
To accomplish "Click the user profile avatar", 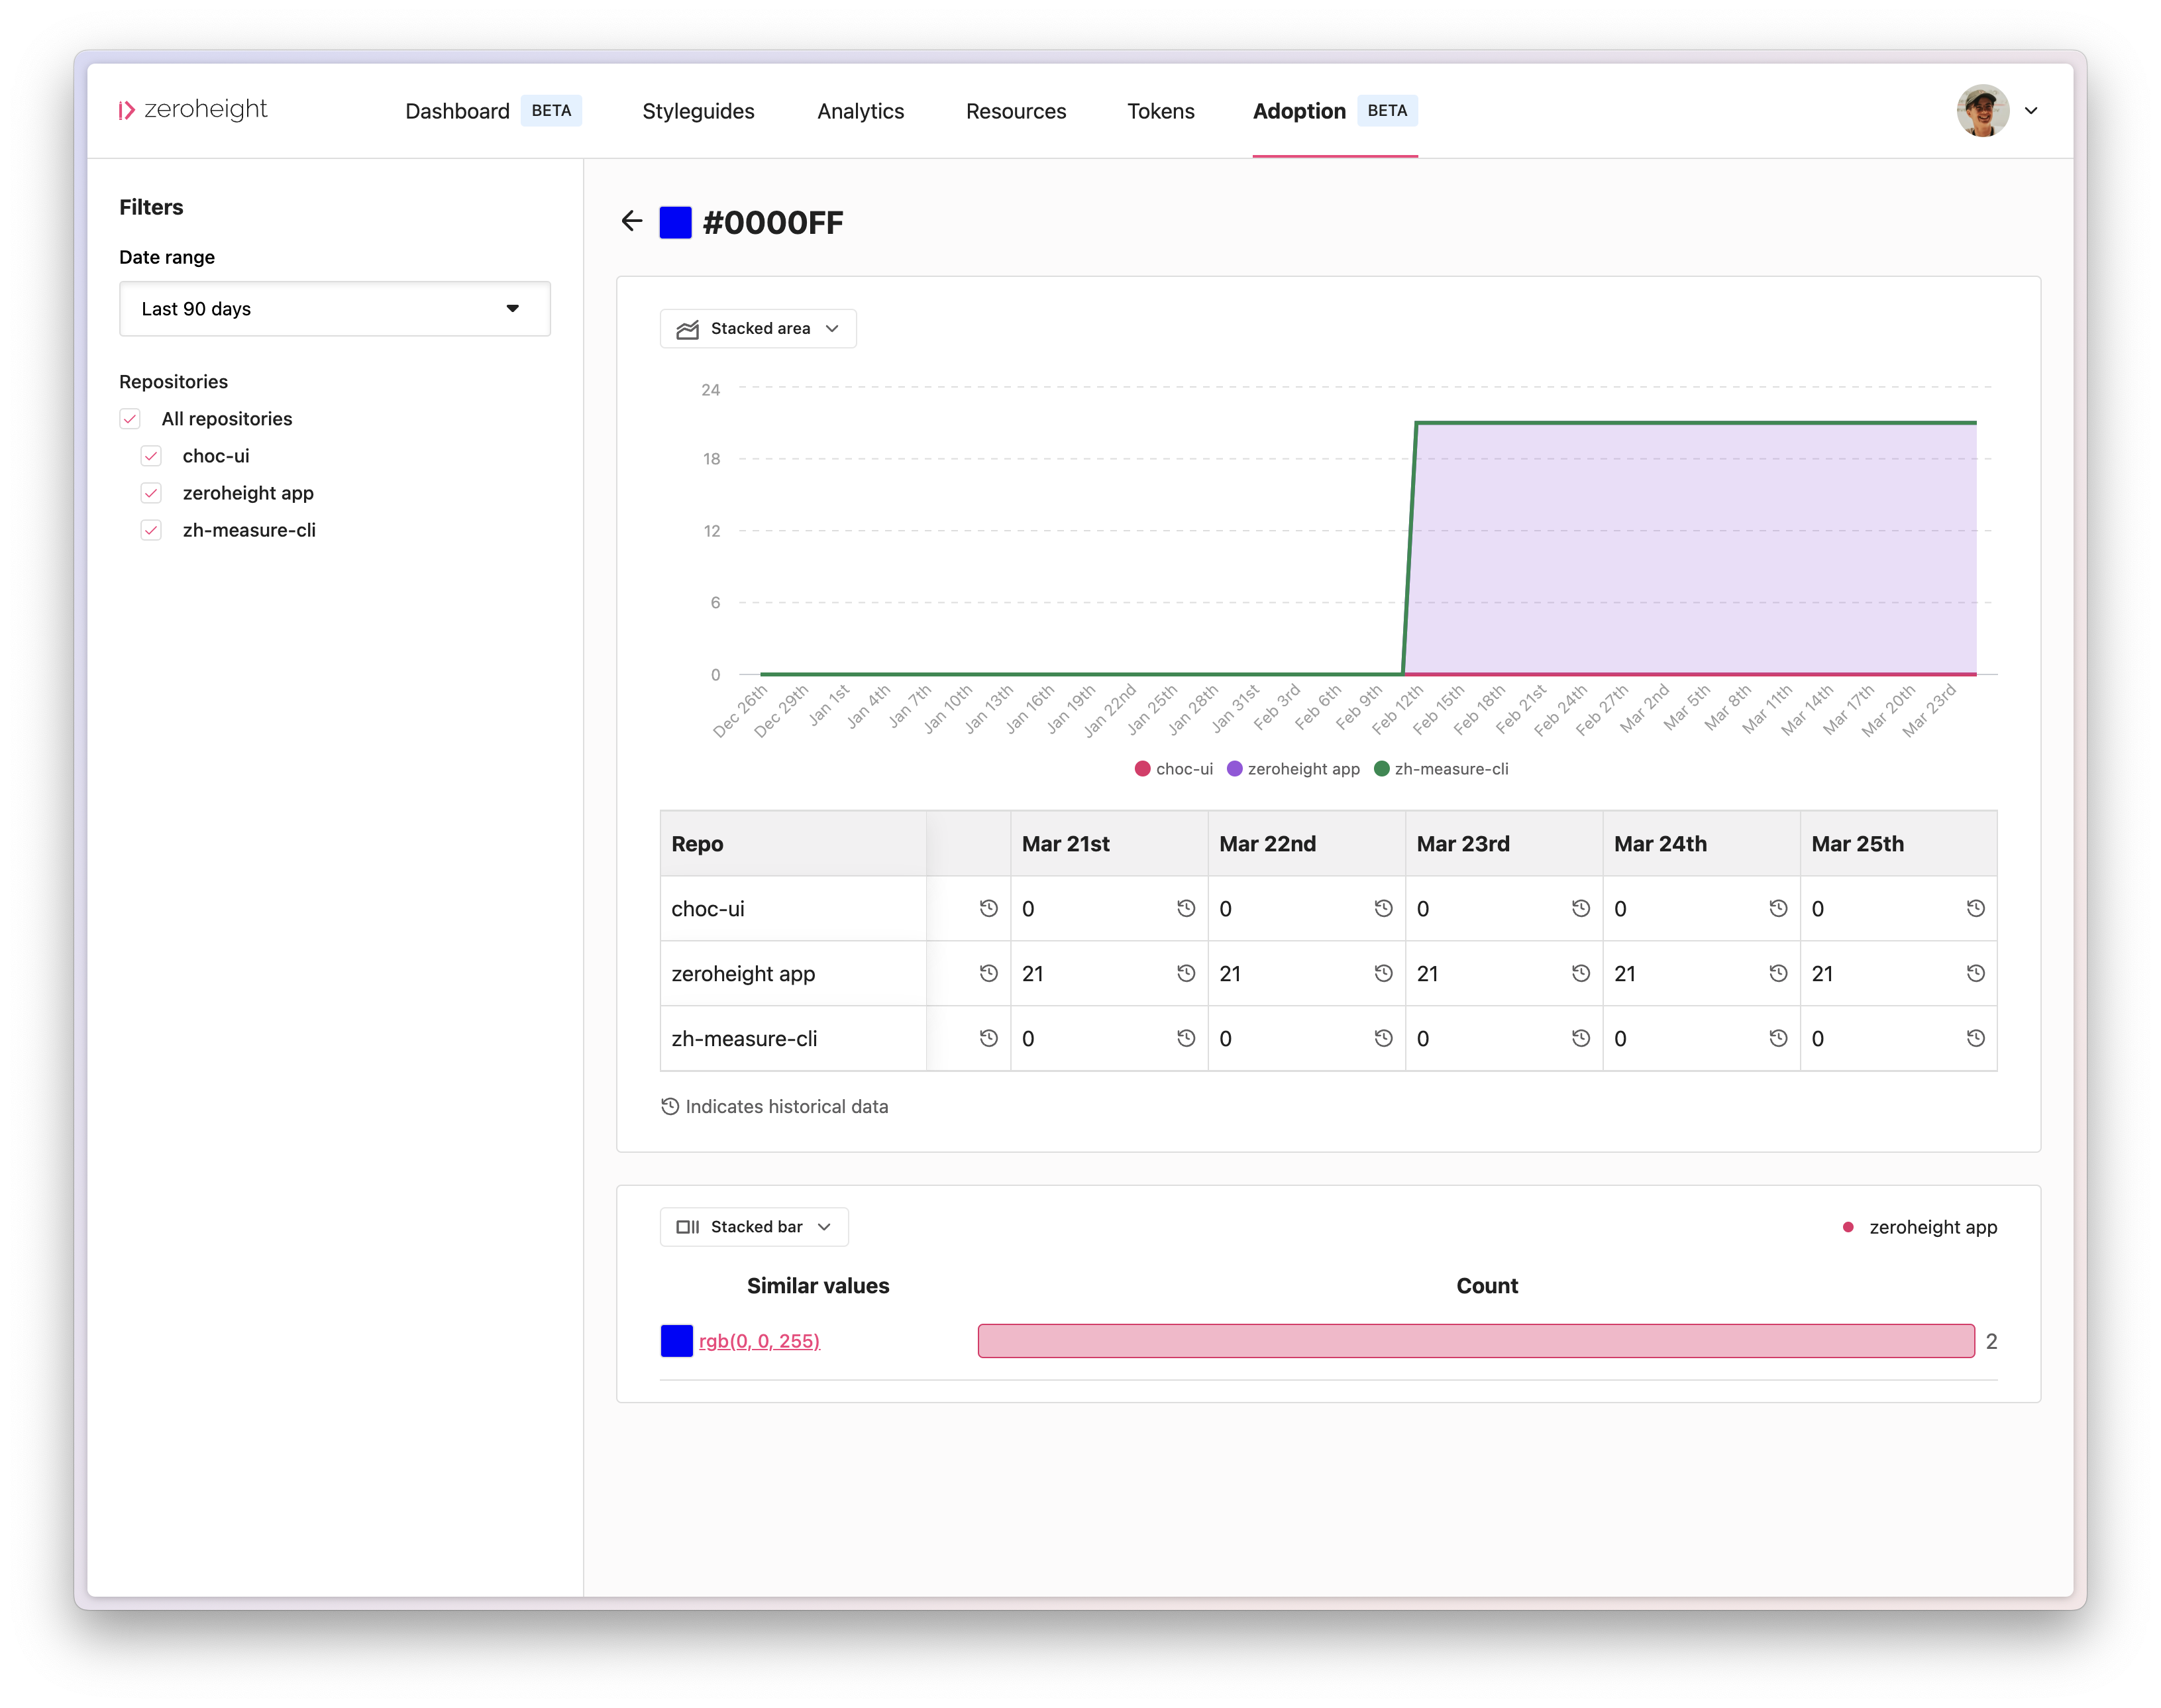I will click(x=1983, y=111).
